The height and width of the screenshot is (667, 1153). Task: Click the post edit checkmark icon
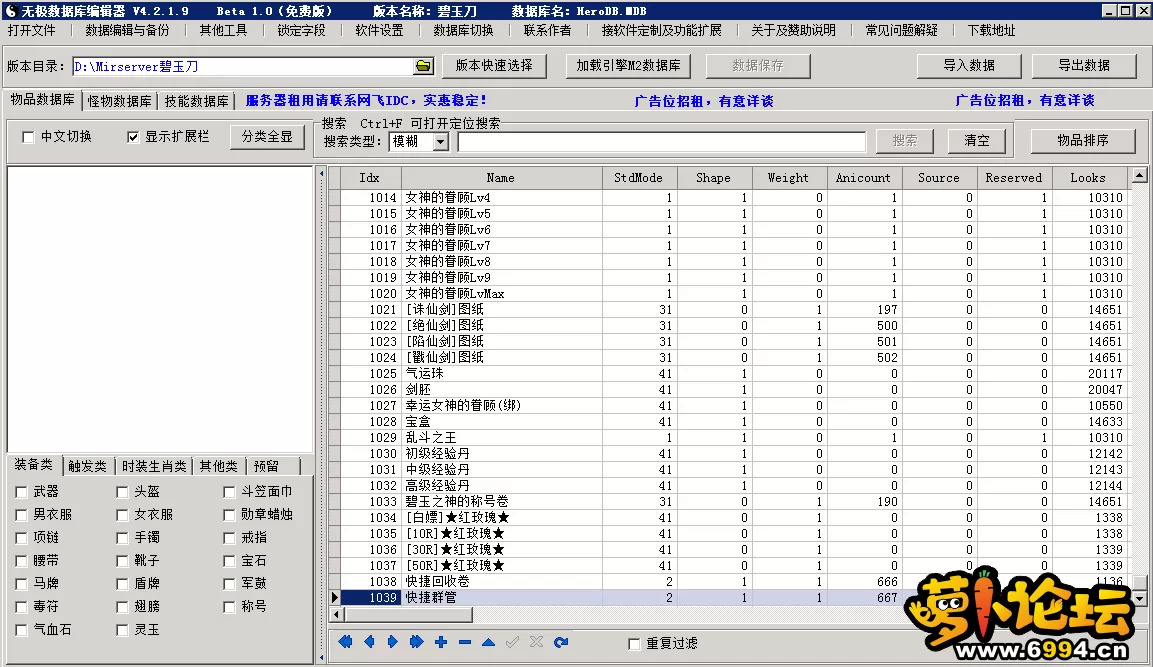point(513,642)
